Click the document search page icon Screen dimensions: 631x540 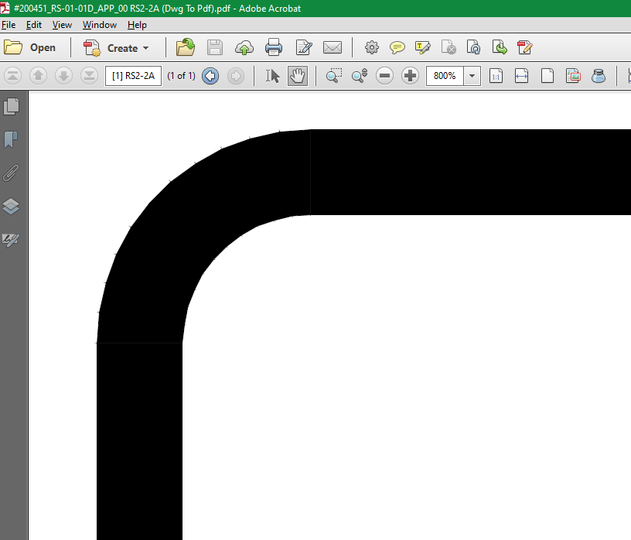click(473, 47)
